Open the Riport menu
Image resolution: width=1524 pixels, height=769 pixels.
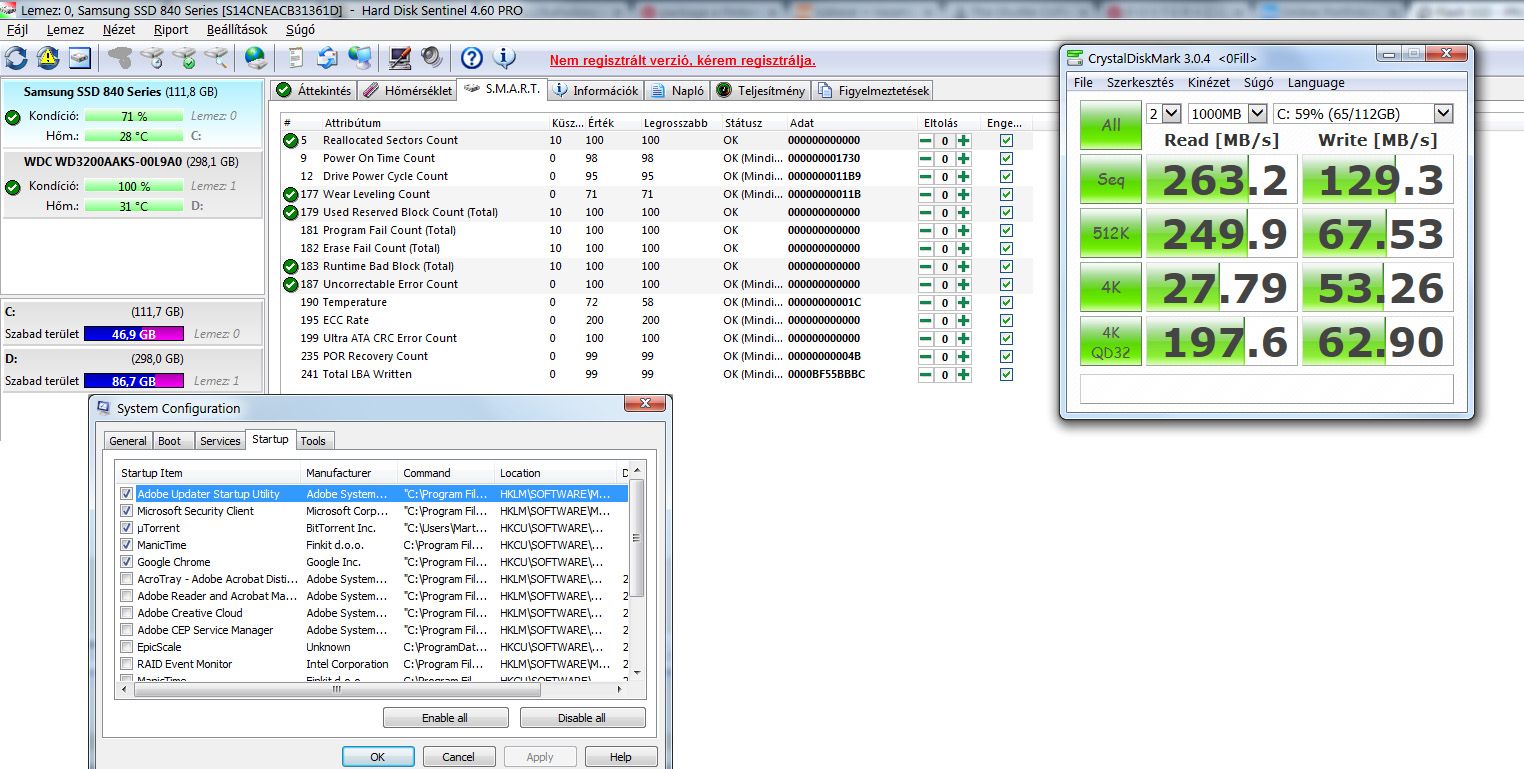pos(171,30)
